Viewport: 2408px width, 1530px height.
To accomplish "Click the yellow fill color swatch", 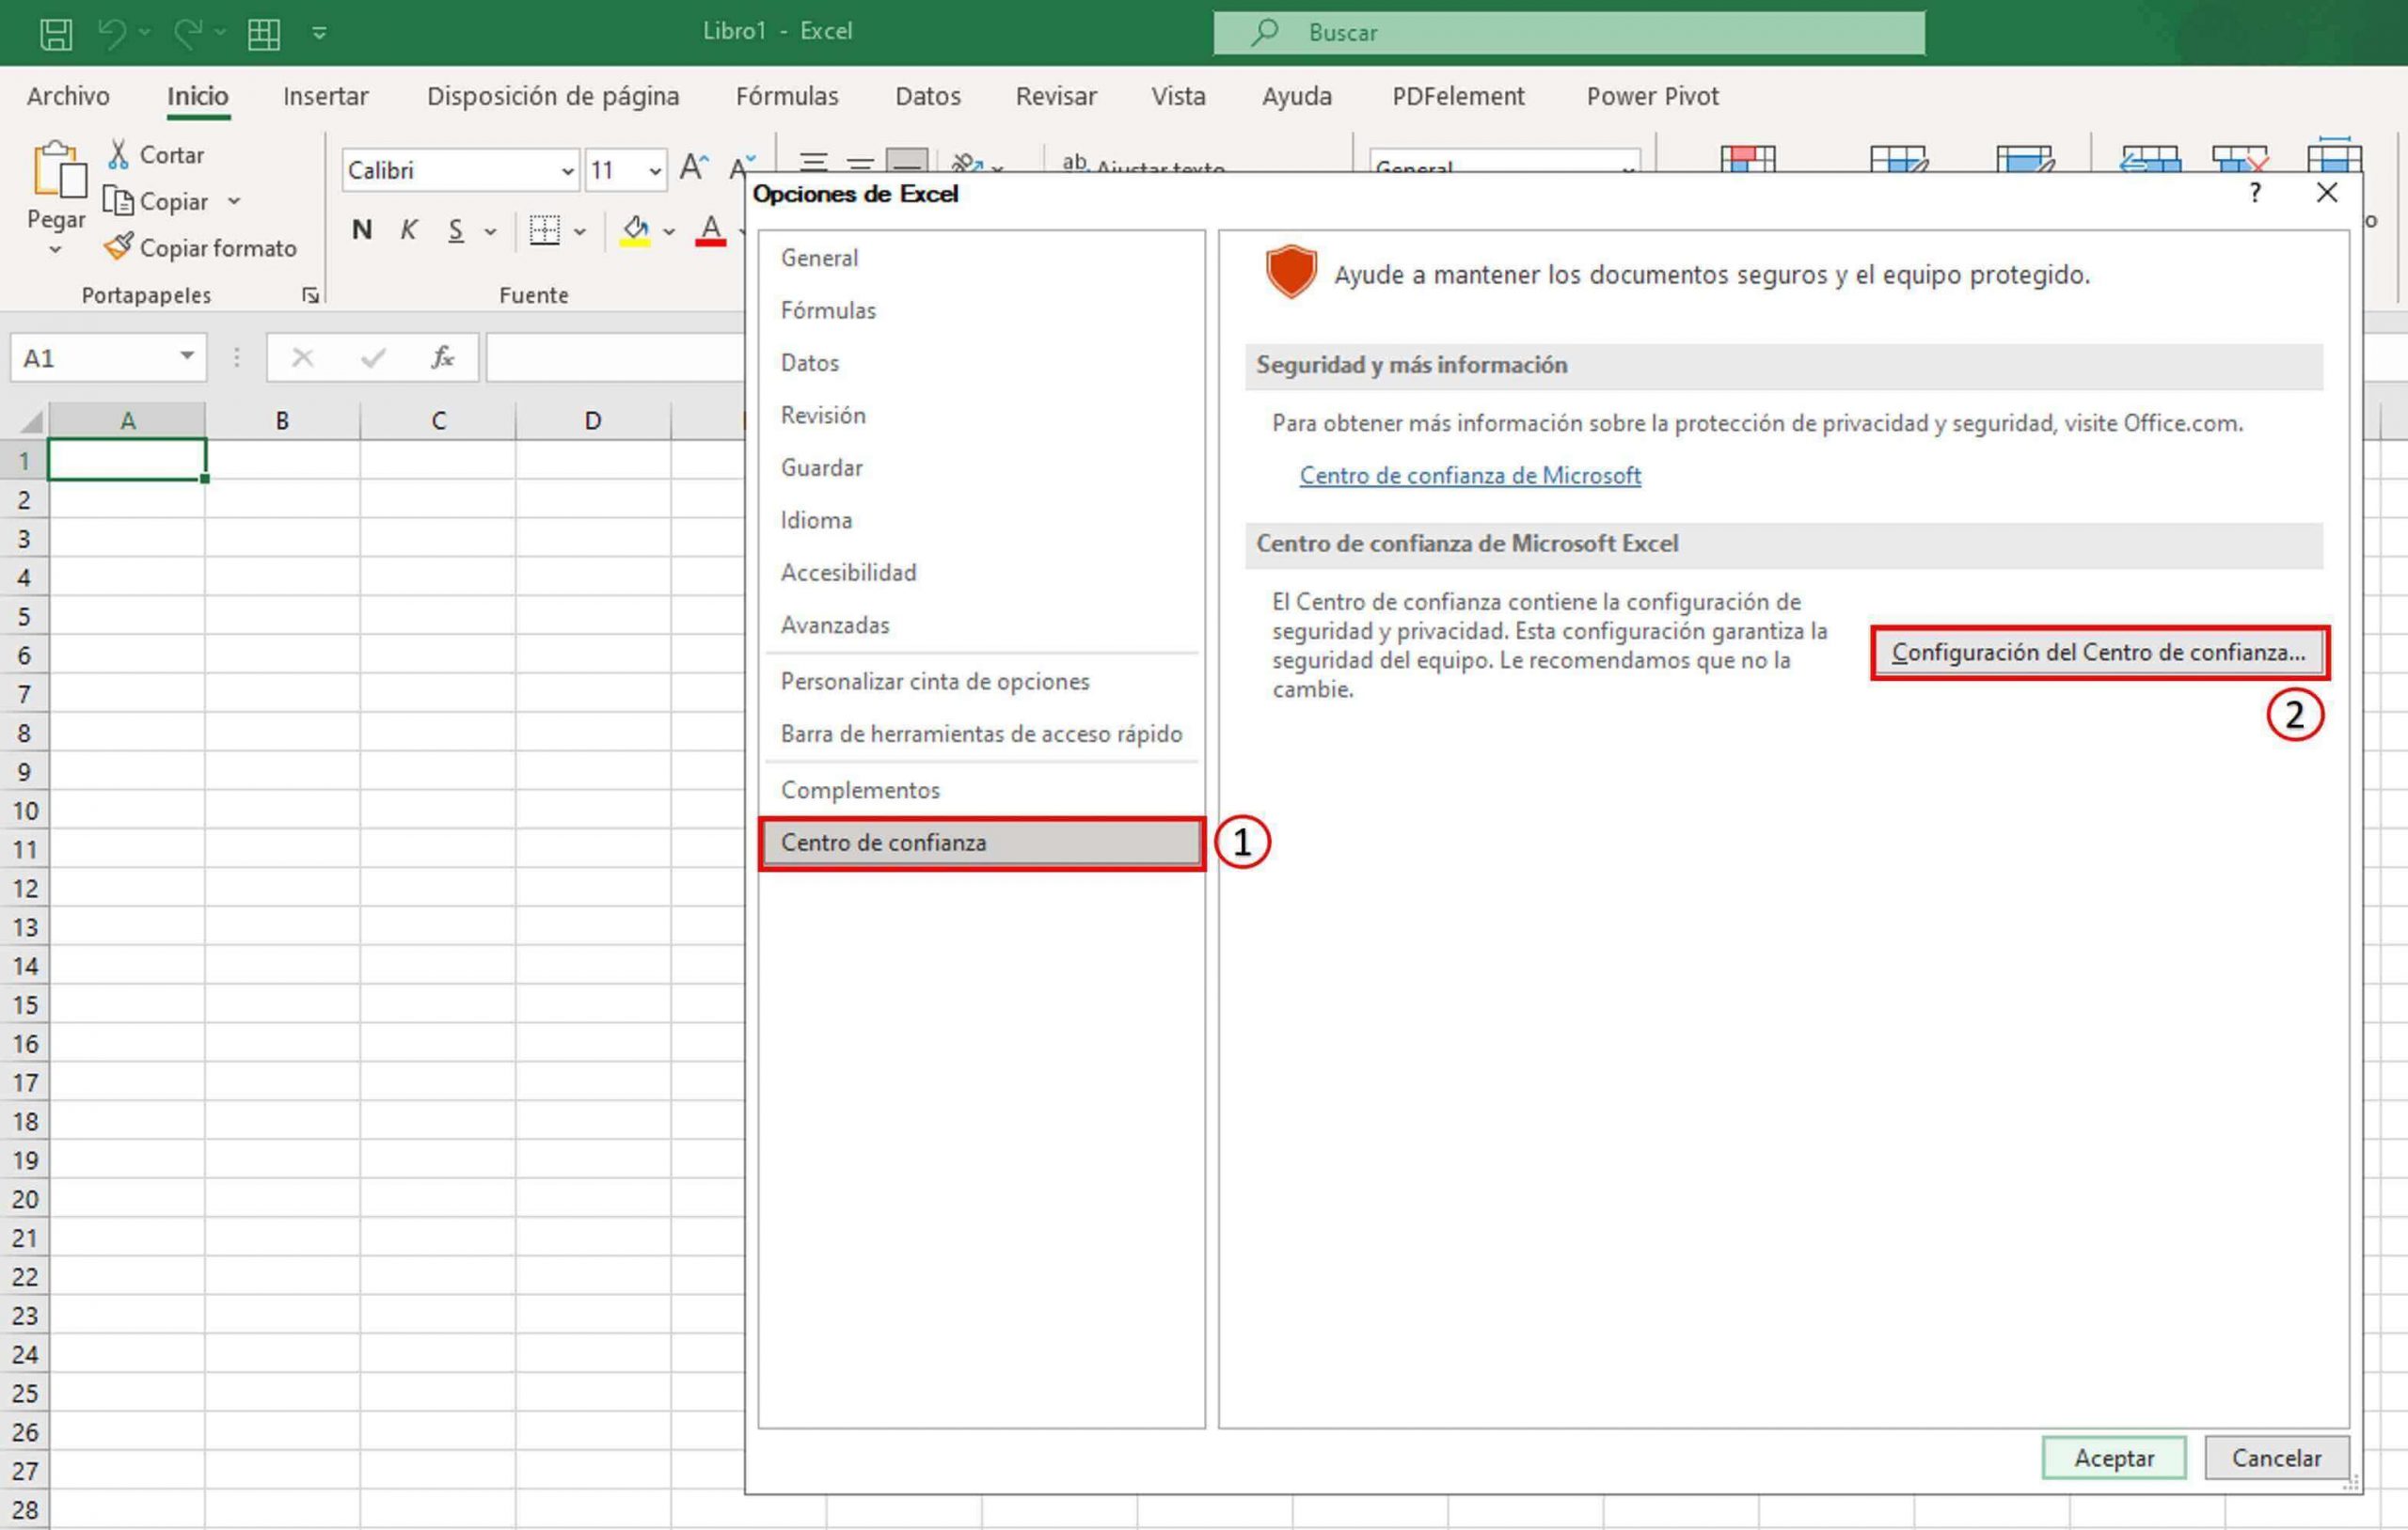I will [x=636, y=232].
